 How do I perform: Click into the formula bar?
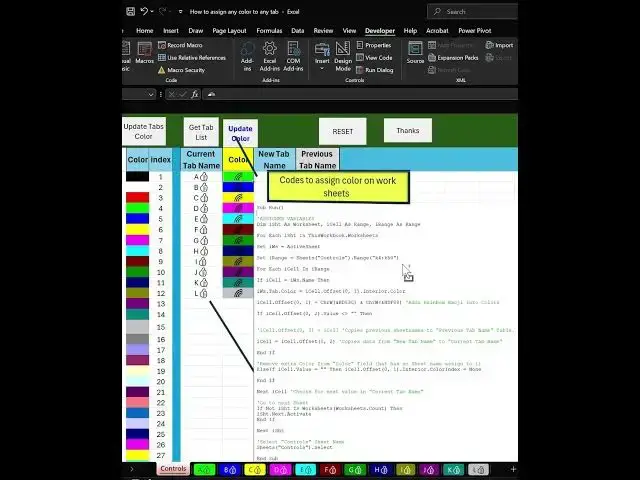click(x=360, y=94)
